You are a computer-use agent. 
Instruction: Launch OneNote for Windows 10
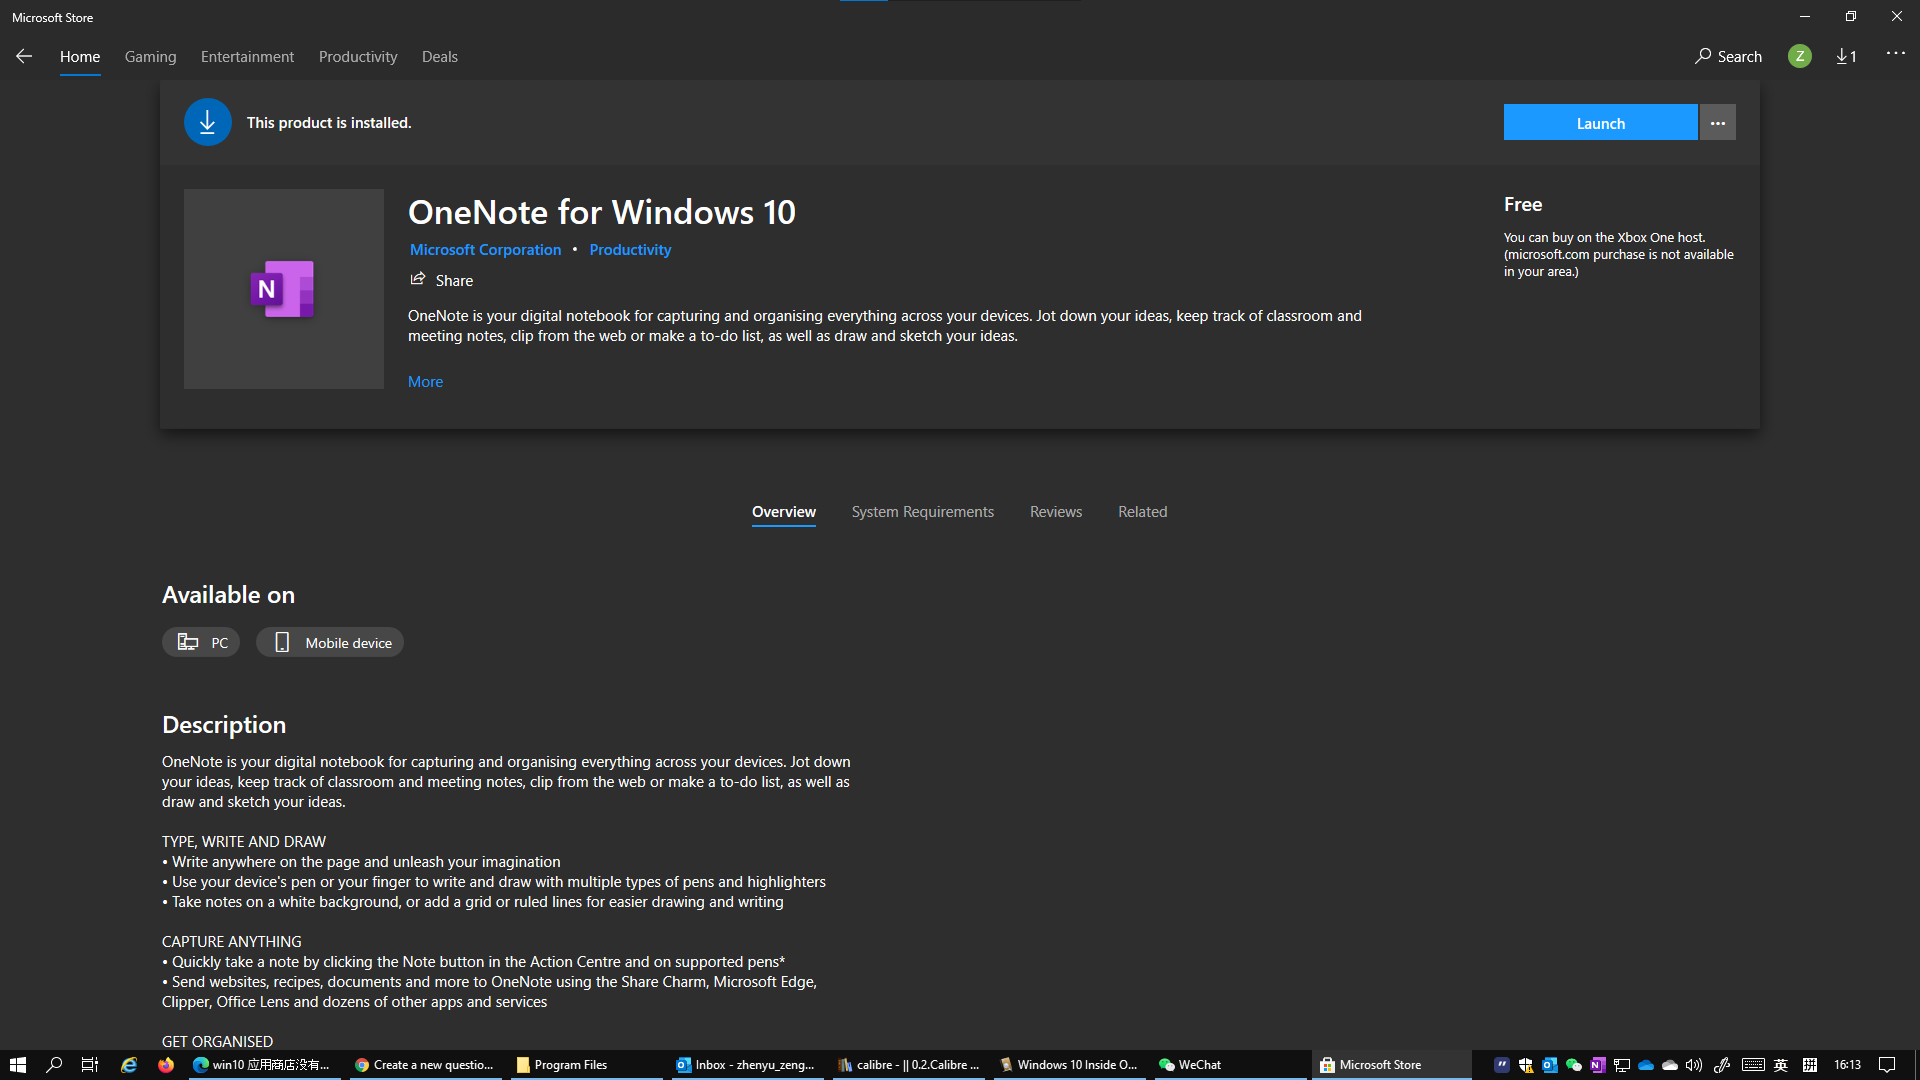point(1600,123)
